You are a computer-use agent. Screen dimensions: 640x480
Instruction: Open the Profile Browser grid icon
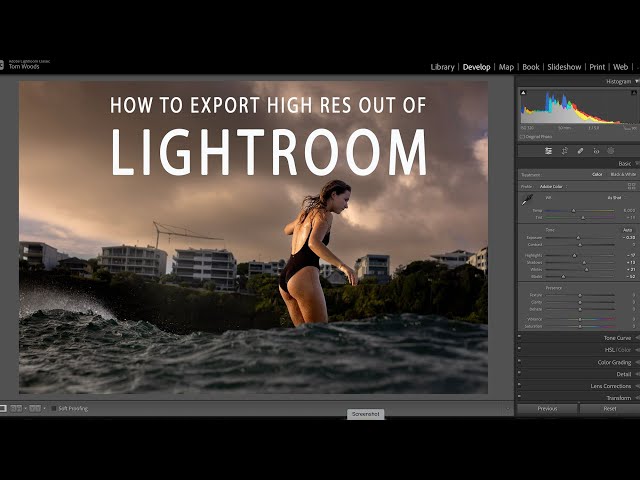(631, 187)
